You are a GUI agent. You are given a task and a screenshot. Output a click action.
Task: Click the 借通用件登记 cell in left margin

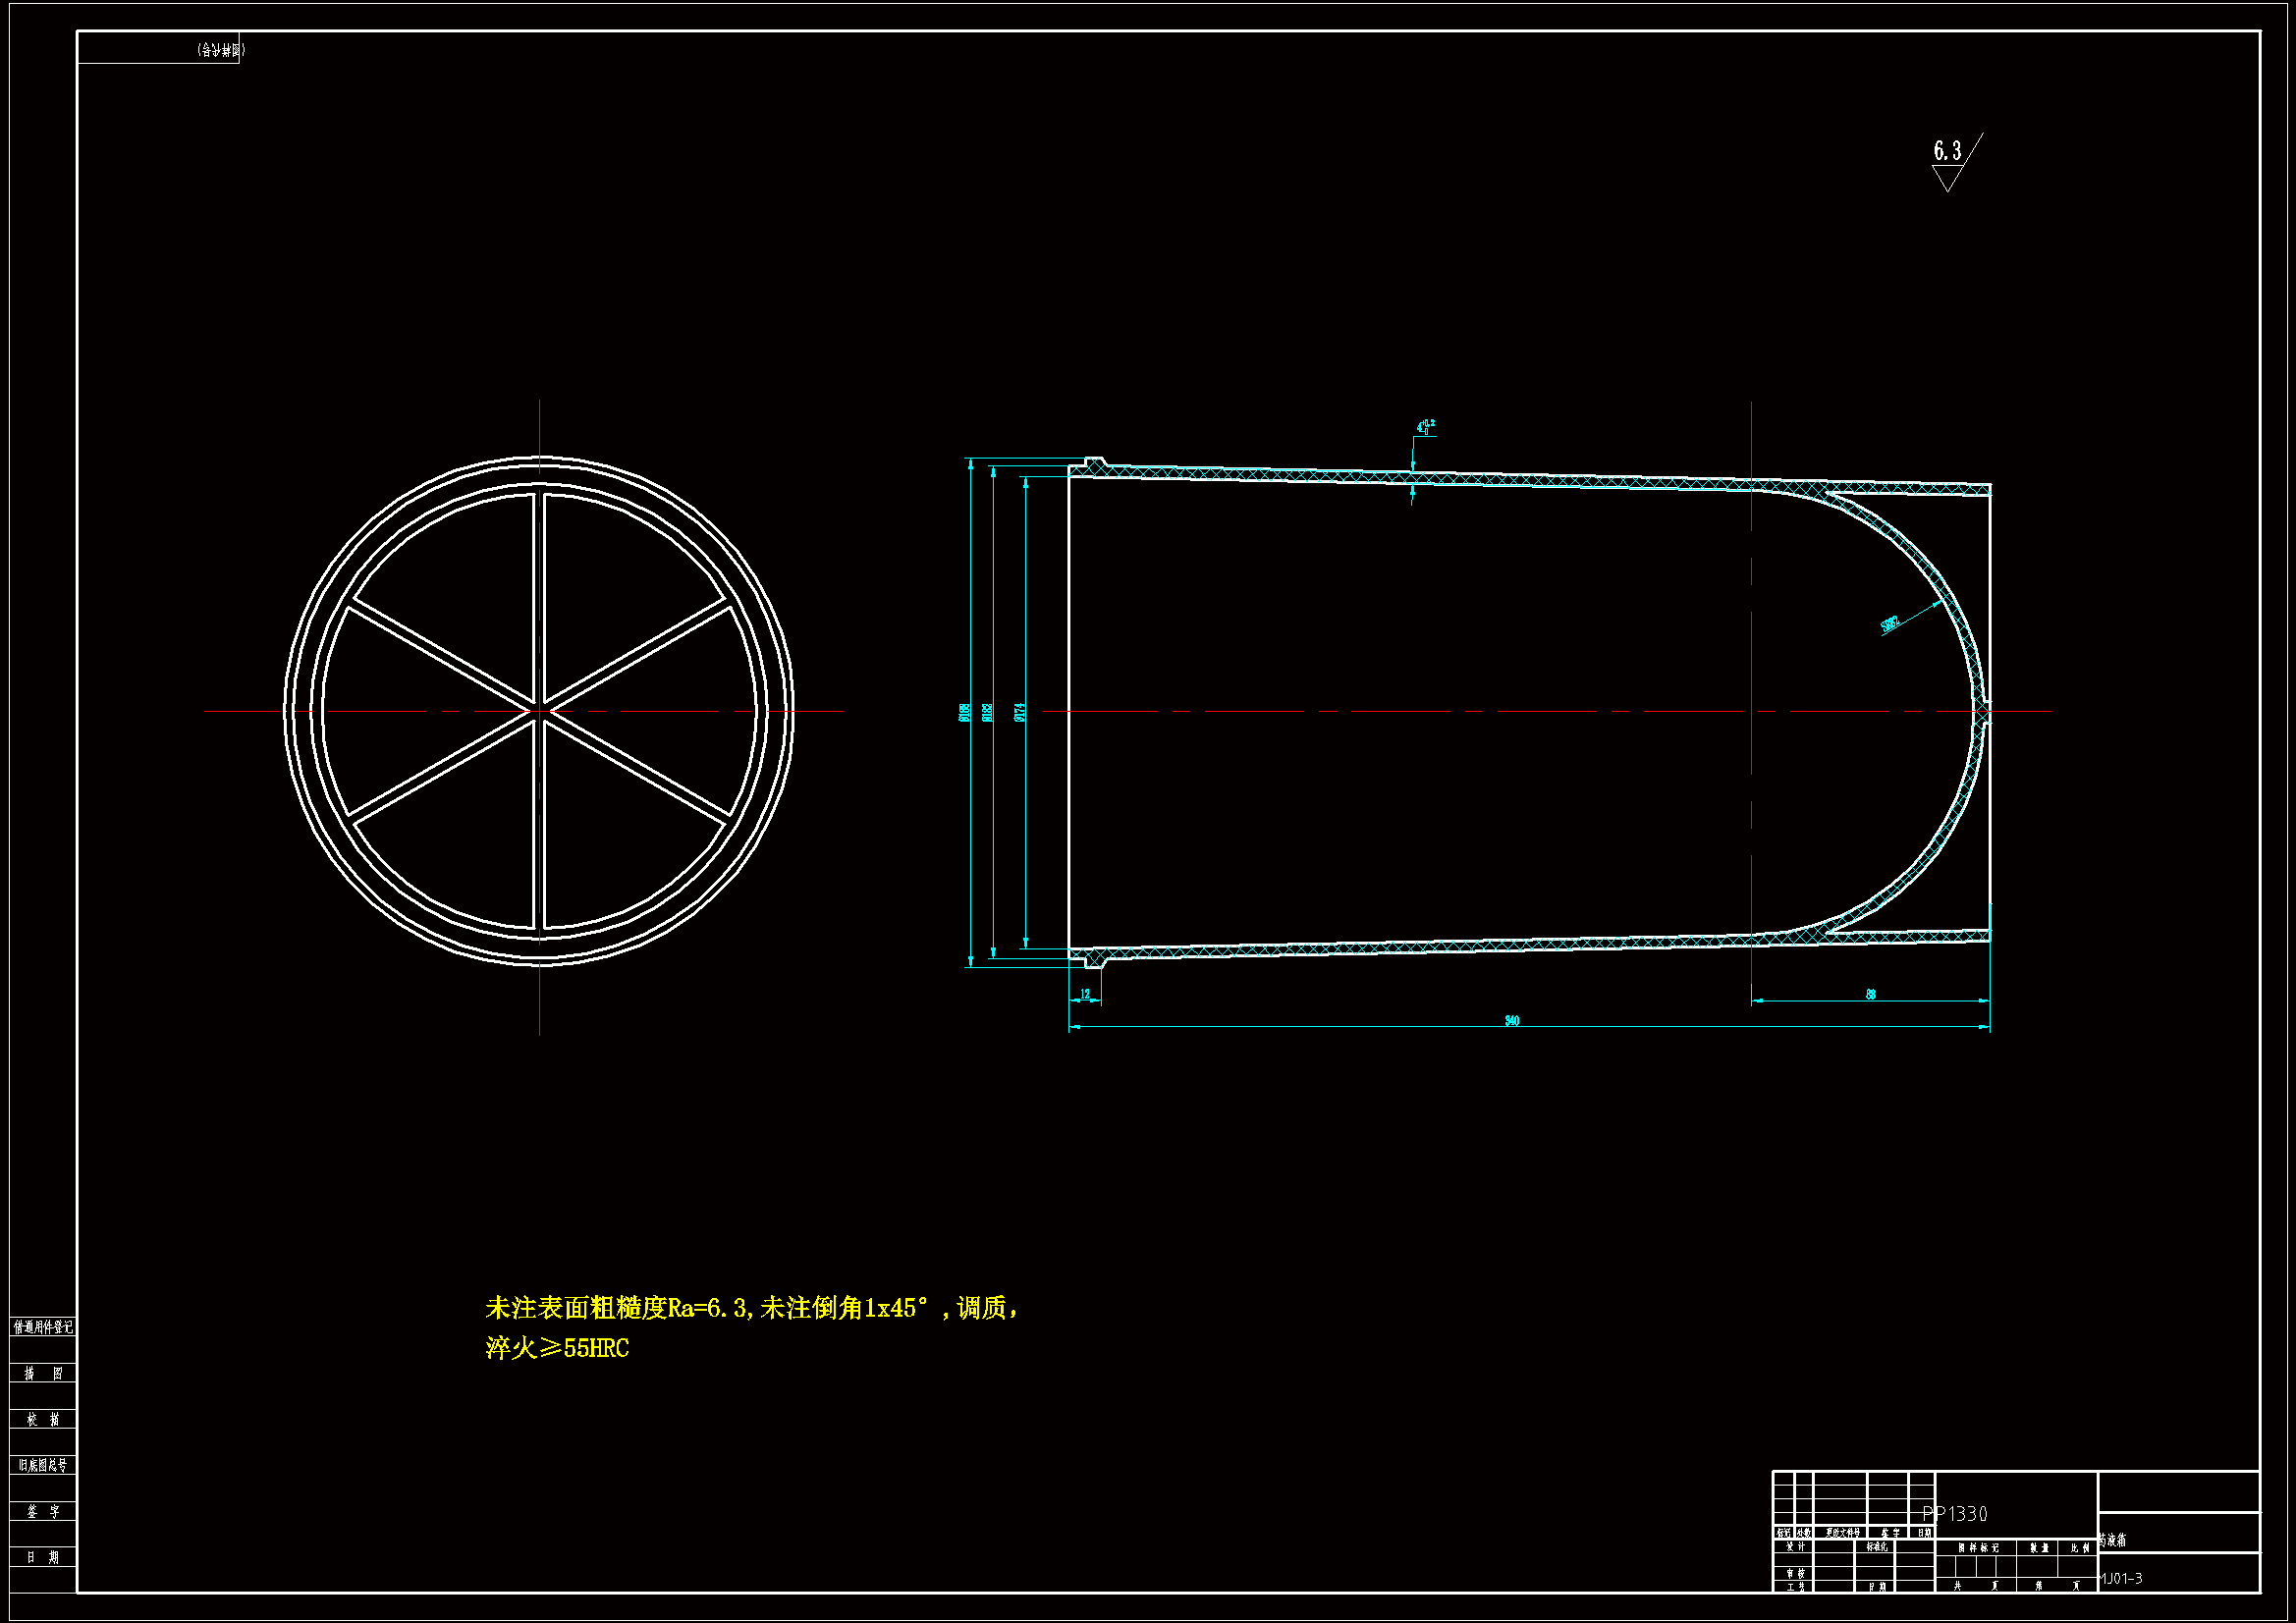[x=43, y=1327]
